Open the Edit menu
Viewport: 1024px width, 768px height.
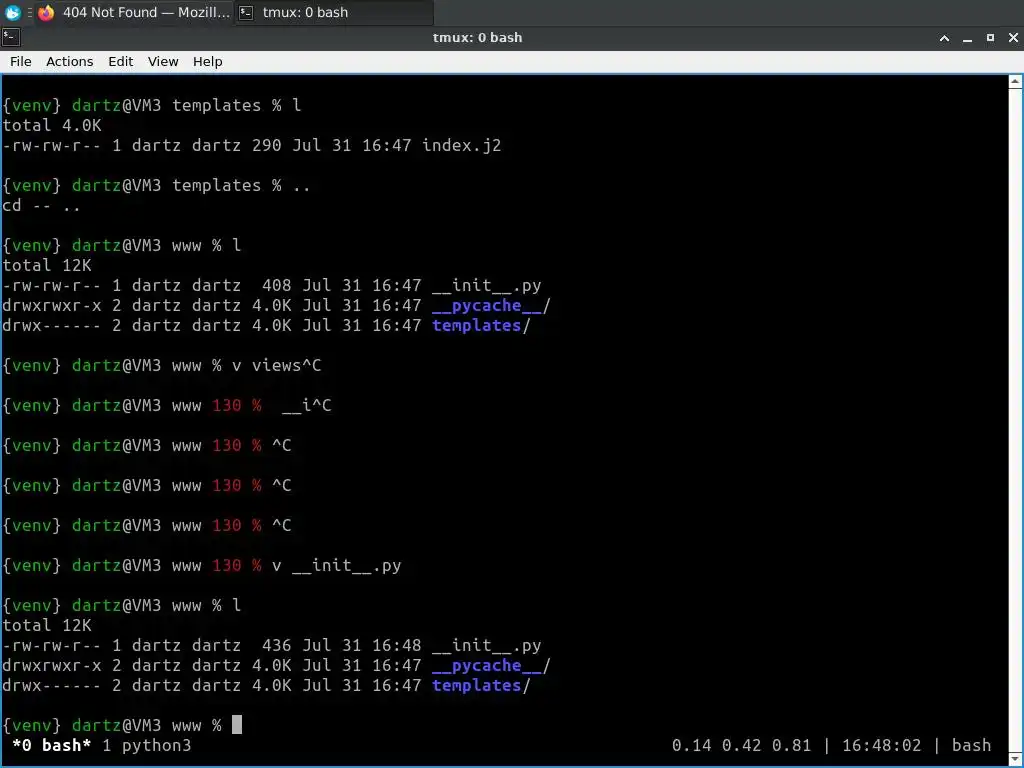pos(120,61)
